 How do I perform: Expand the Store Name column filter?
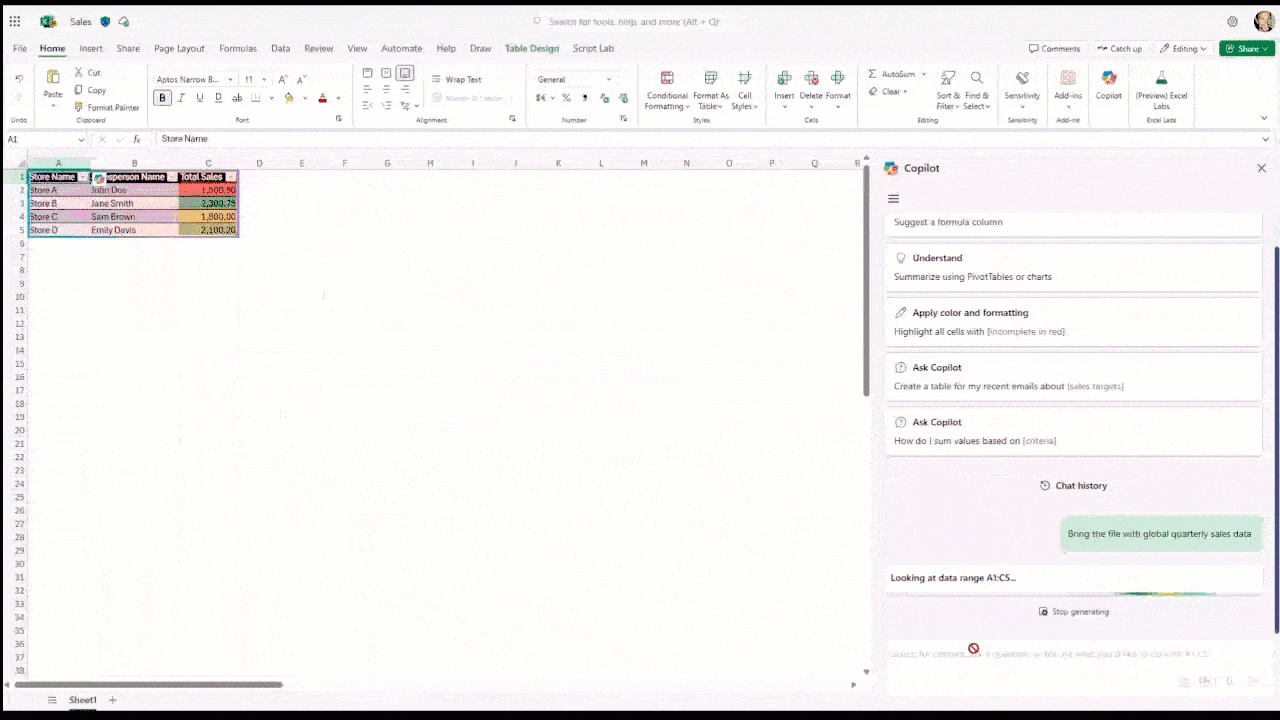click(83, 177)
